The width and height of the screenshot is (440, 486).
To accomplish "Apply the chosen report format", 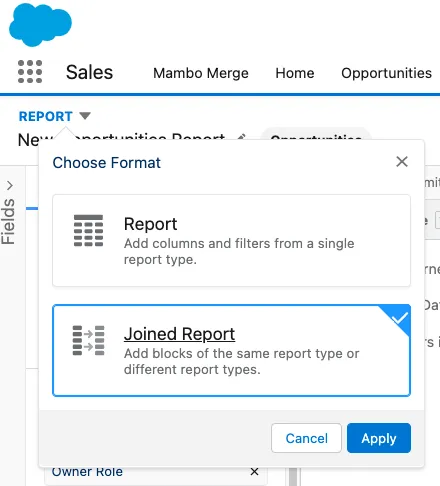I will (x=379, y=438).
